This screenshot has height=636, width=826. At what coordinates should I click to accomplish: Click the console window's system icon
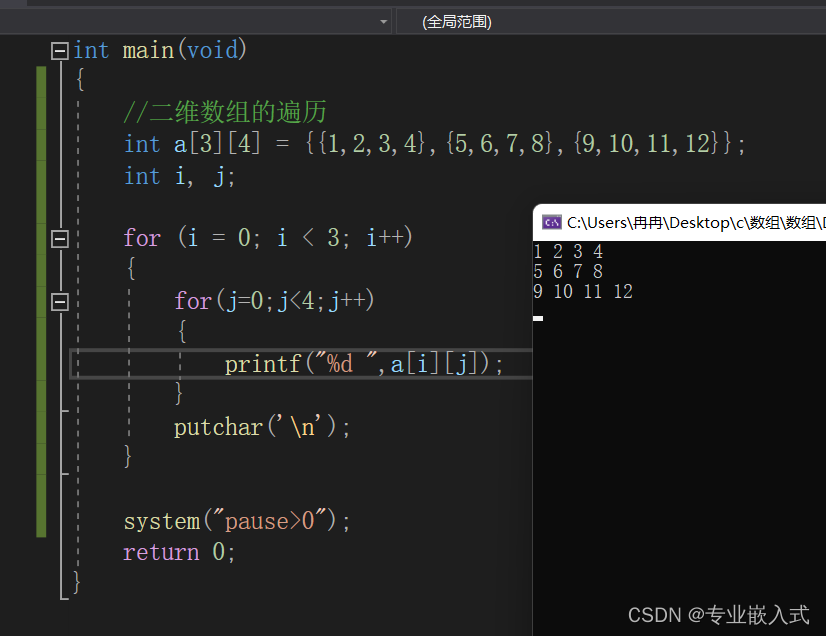tap(551, 222)
